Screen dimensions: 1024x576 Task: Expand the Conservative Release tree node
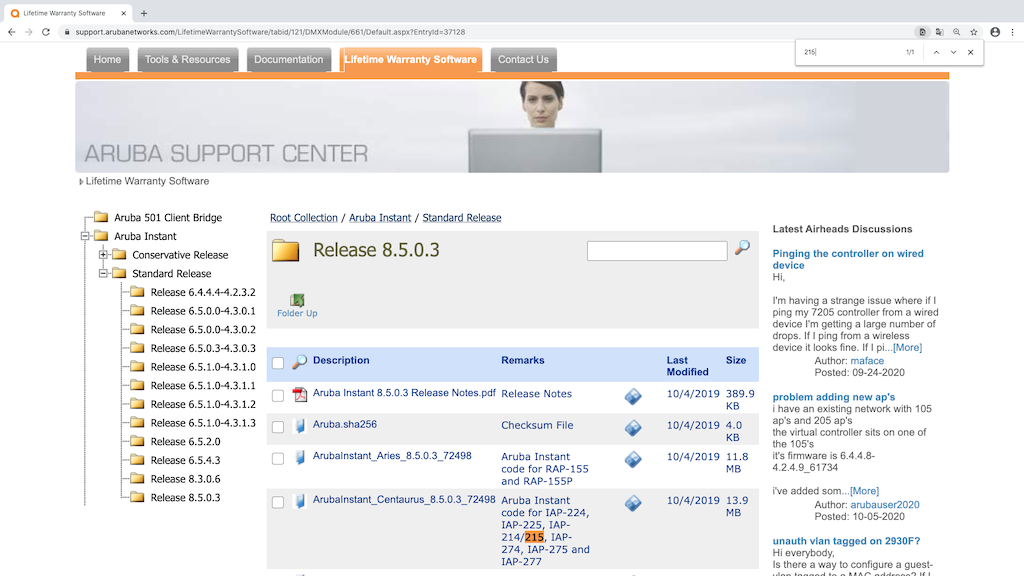103,255
